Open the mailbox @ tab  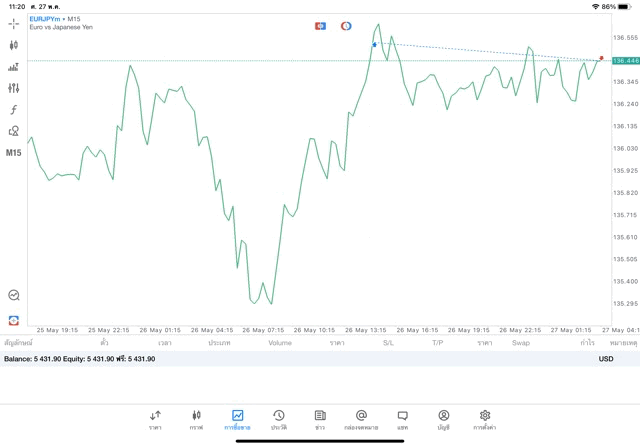click(x=361, y=419)
